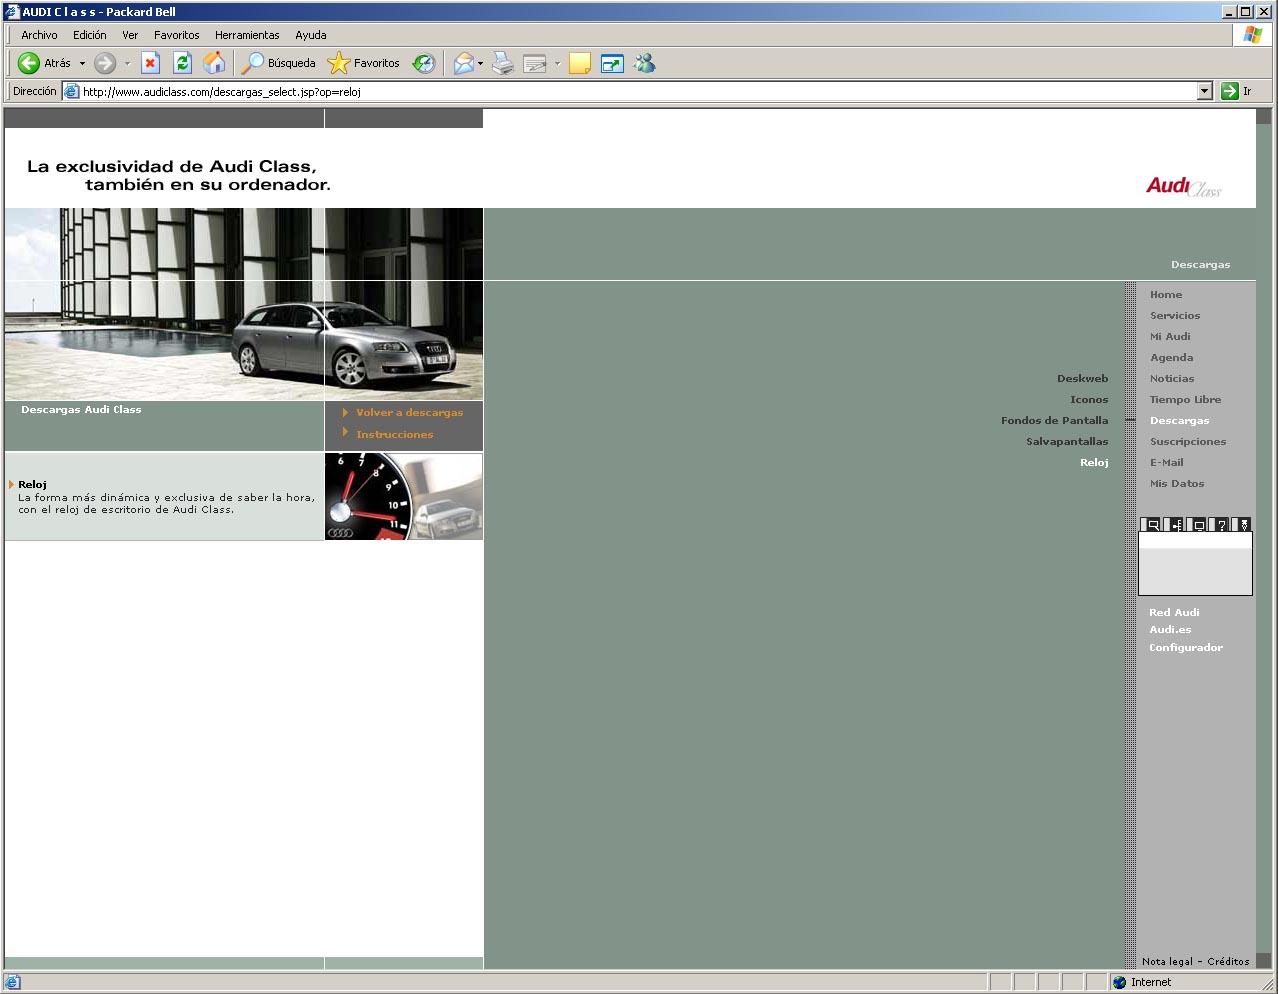Open the Búsqueda search panel
The width and height of the screenshot is (1278, 994).
click(279, 63)
